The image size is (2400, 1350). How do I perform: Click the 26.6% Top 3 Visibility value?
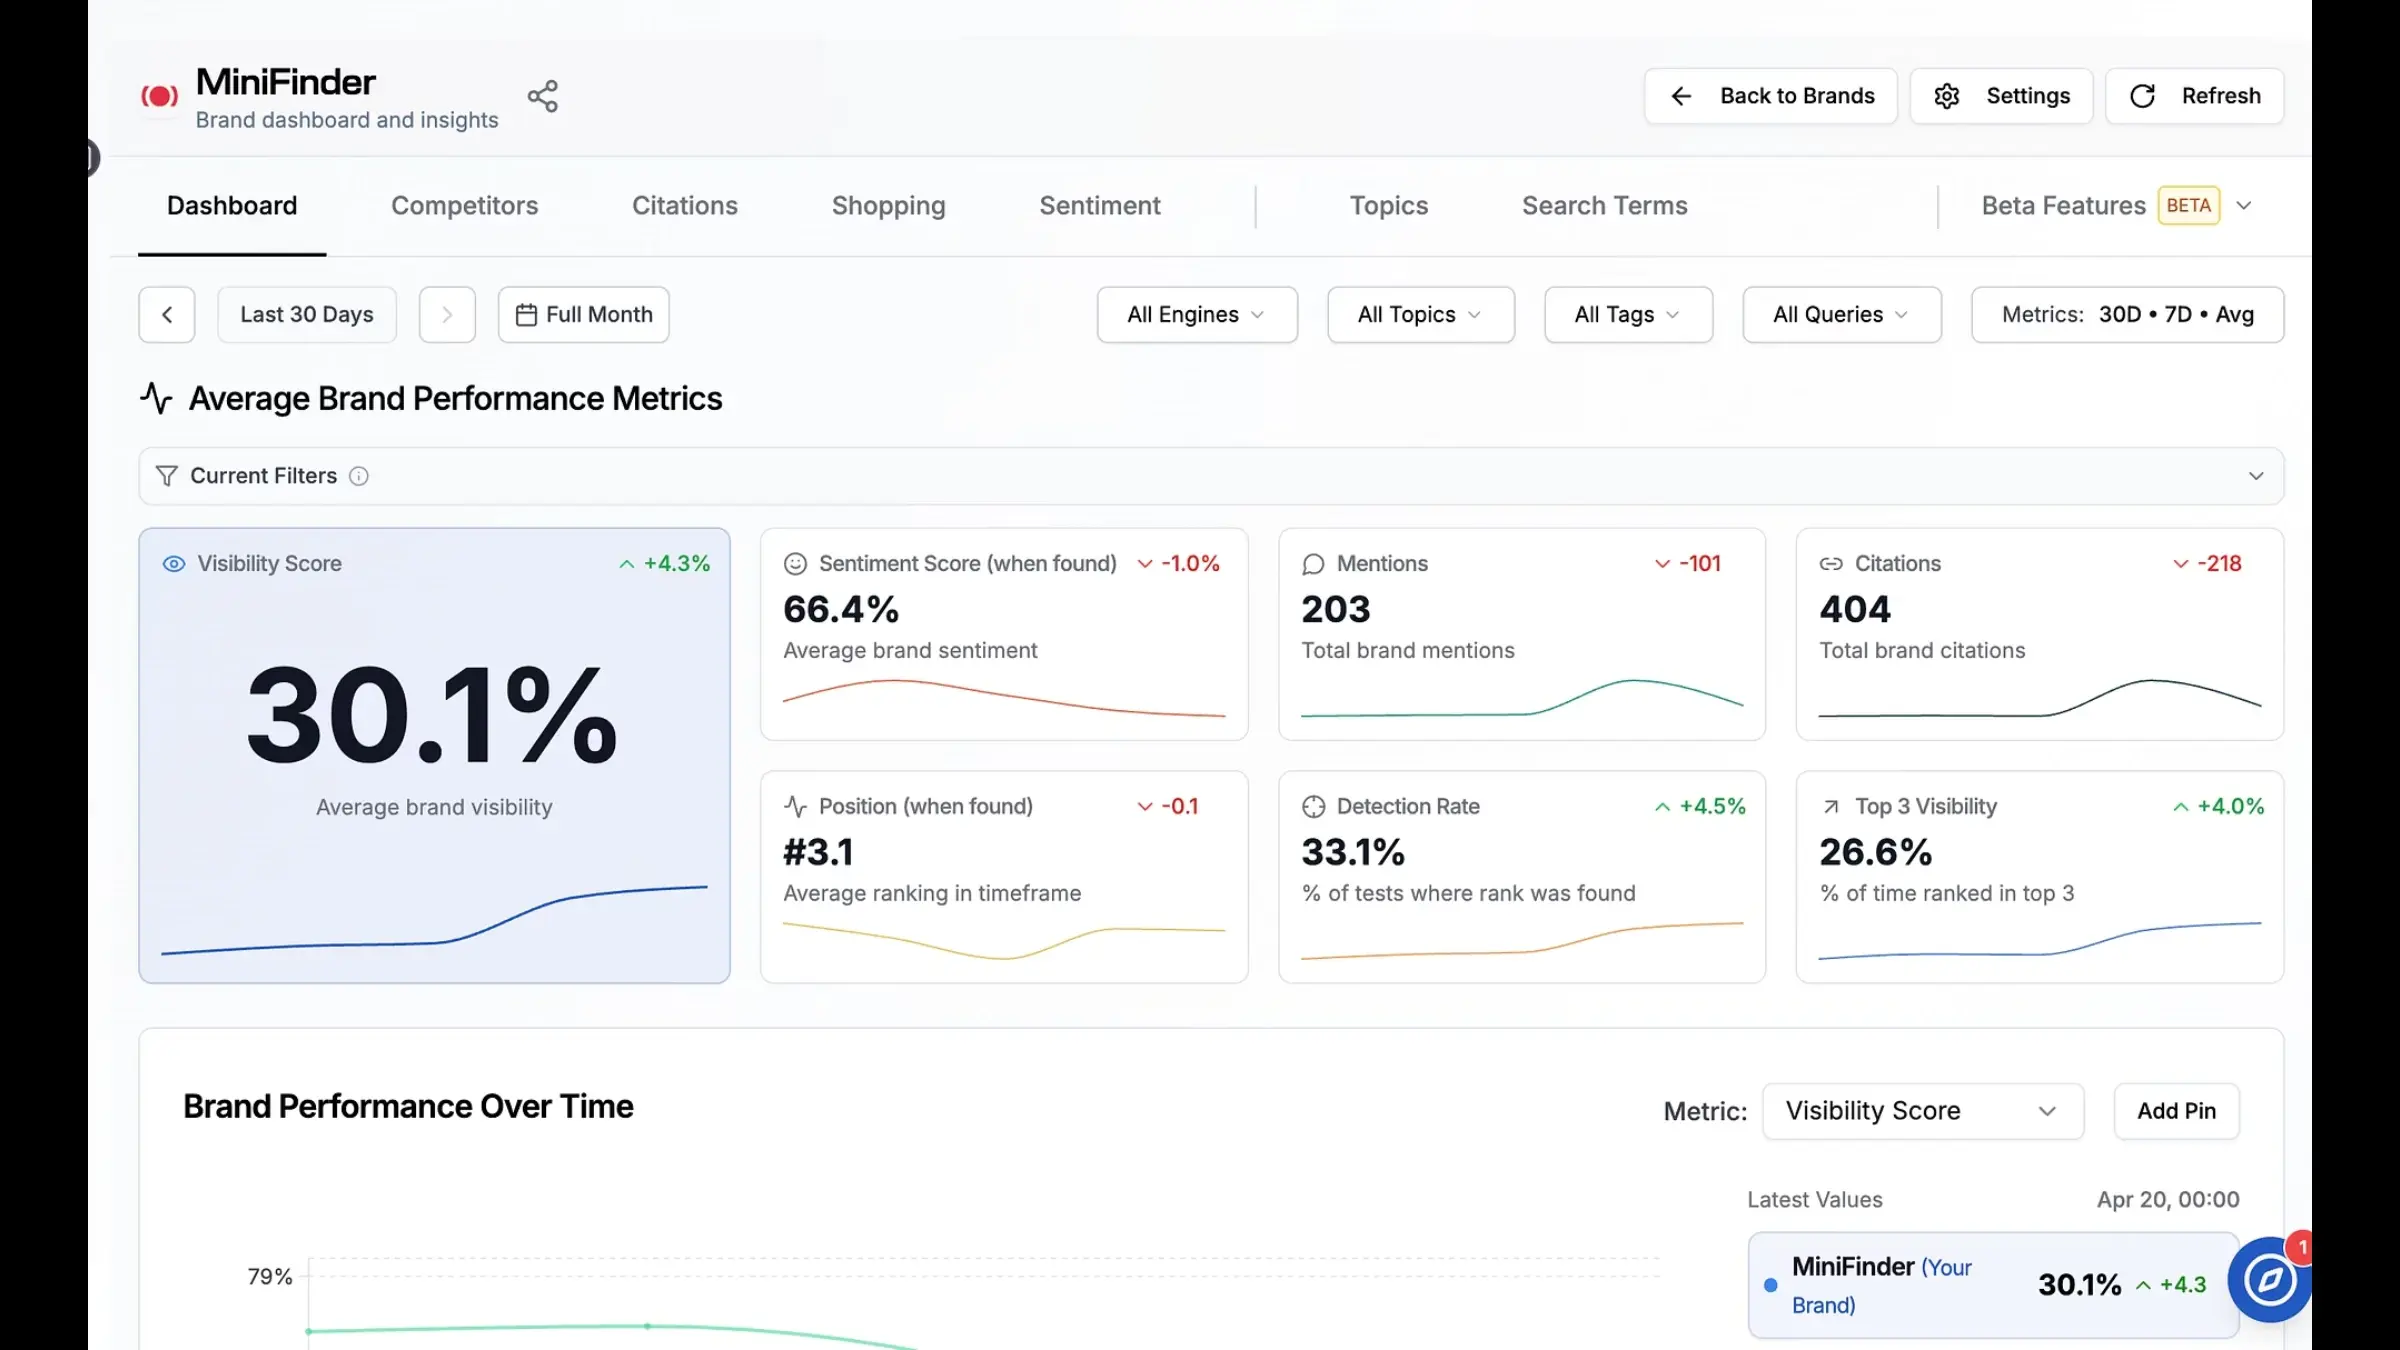click(x=1875, y=853)
